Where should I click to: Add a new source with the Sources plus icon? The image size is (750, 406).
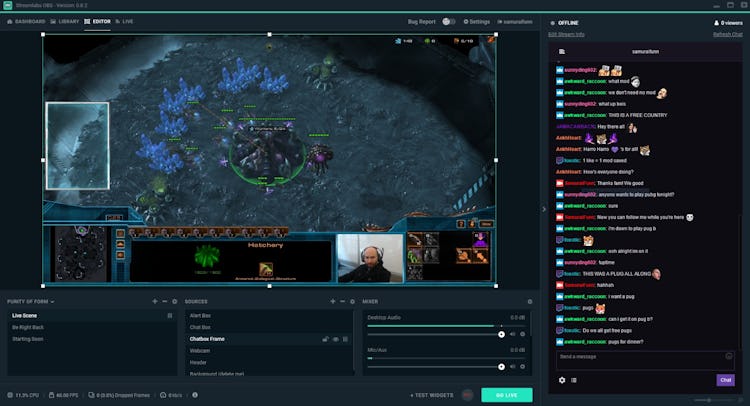332,302
